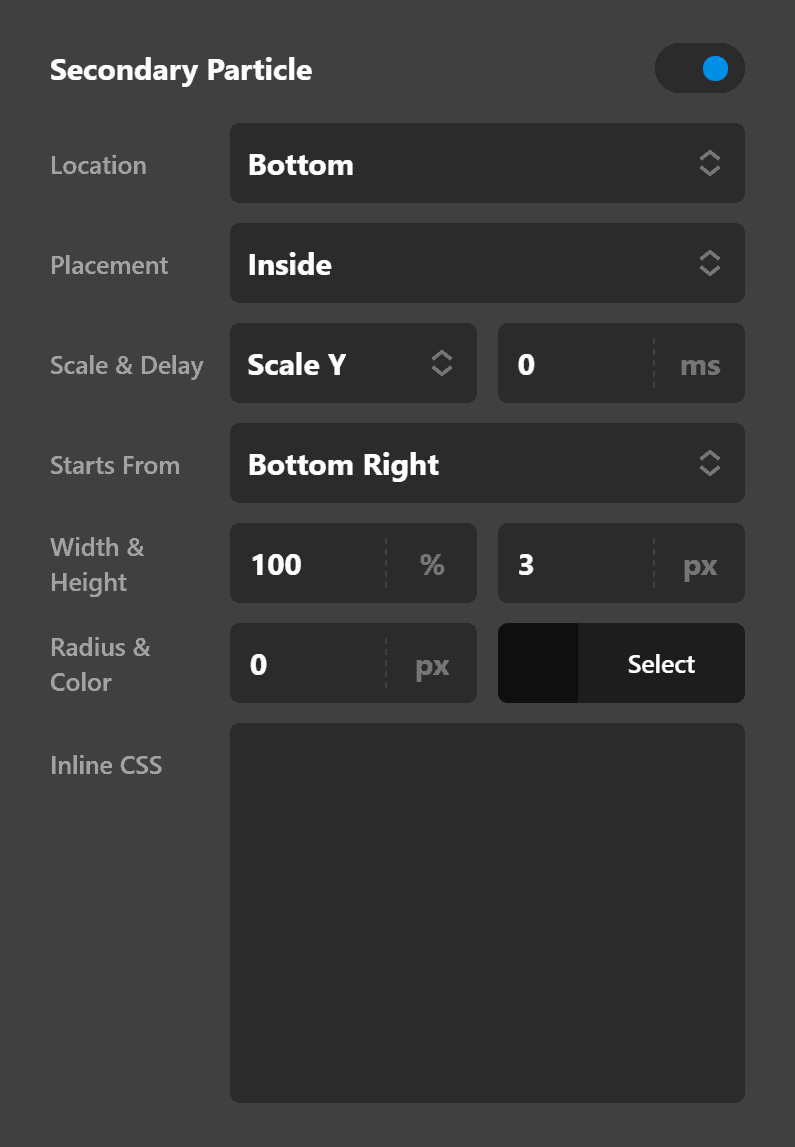Open the particle color swatch
Image resolution: width=795 pixels, height=1147 pixels.
click(x=535, y=663)
